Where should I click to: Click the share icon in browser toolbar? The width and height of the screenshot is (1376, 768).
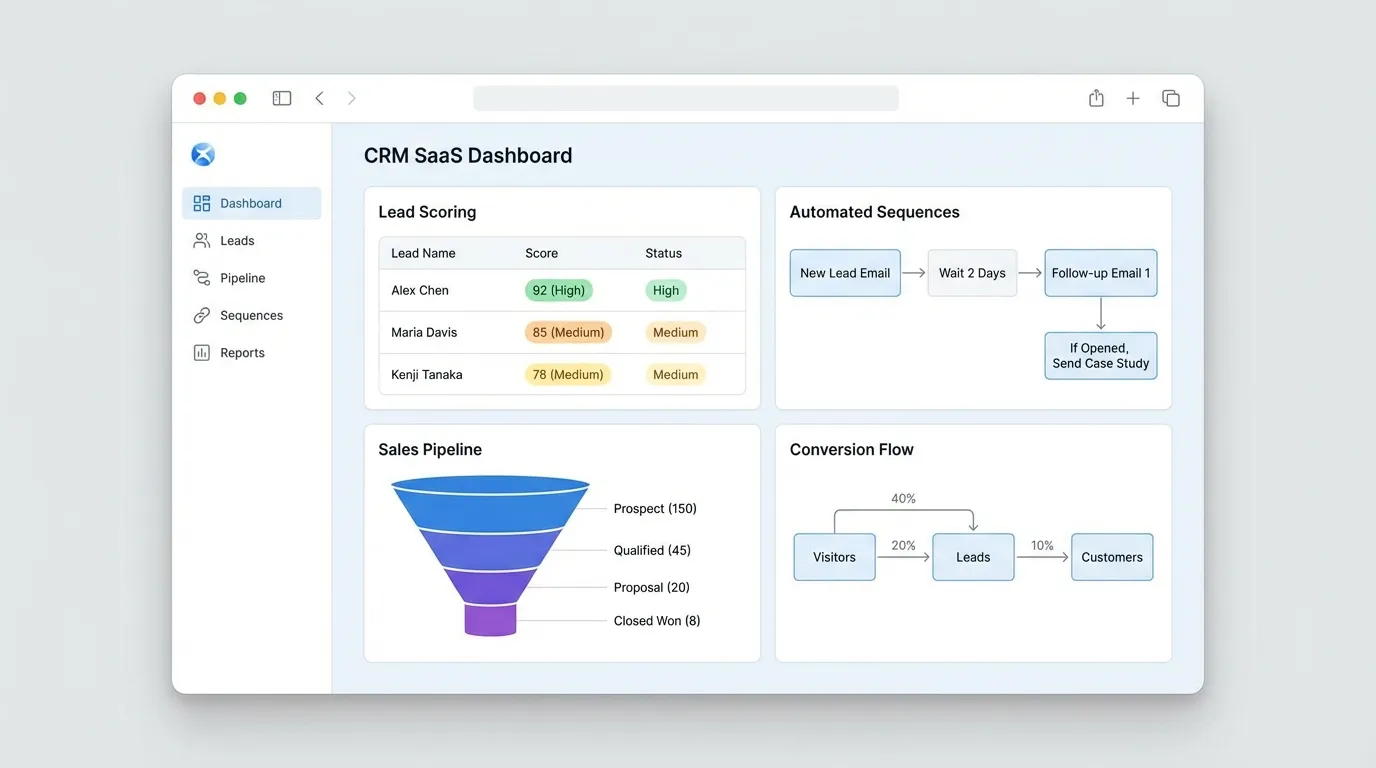coord(1096,98)
